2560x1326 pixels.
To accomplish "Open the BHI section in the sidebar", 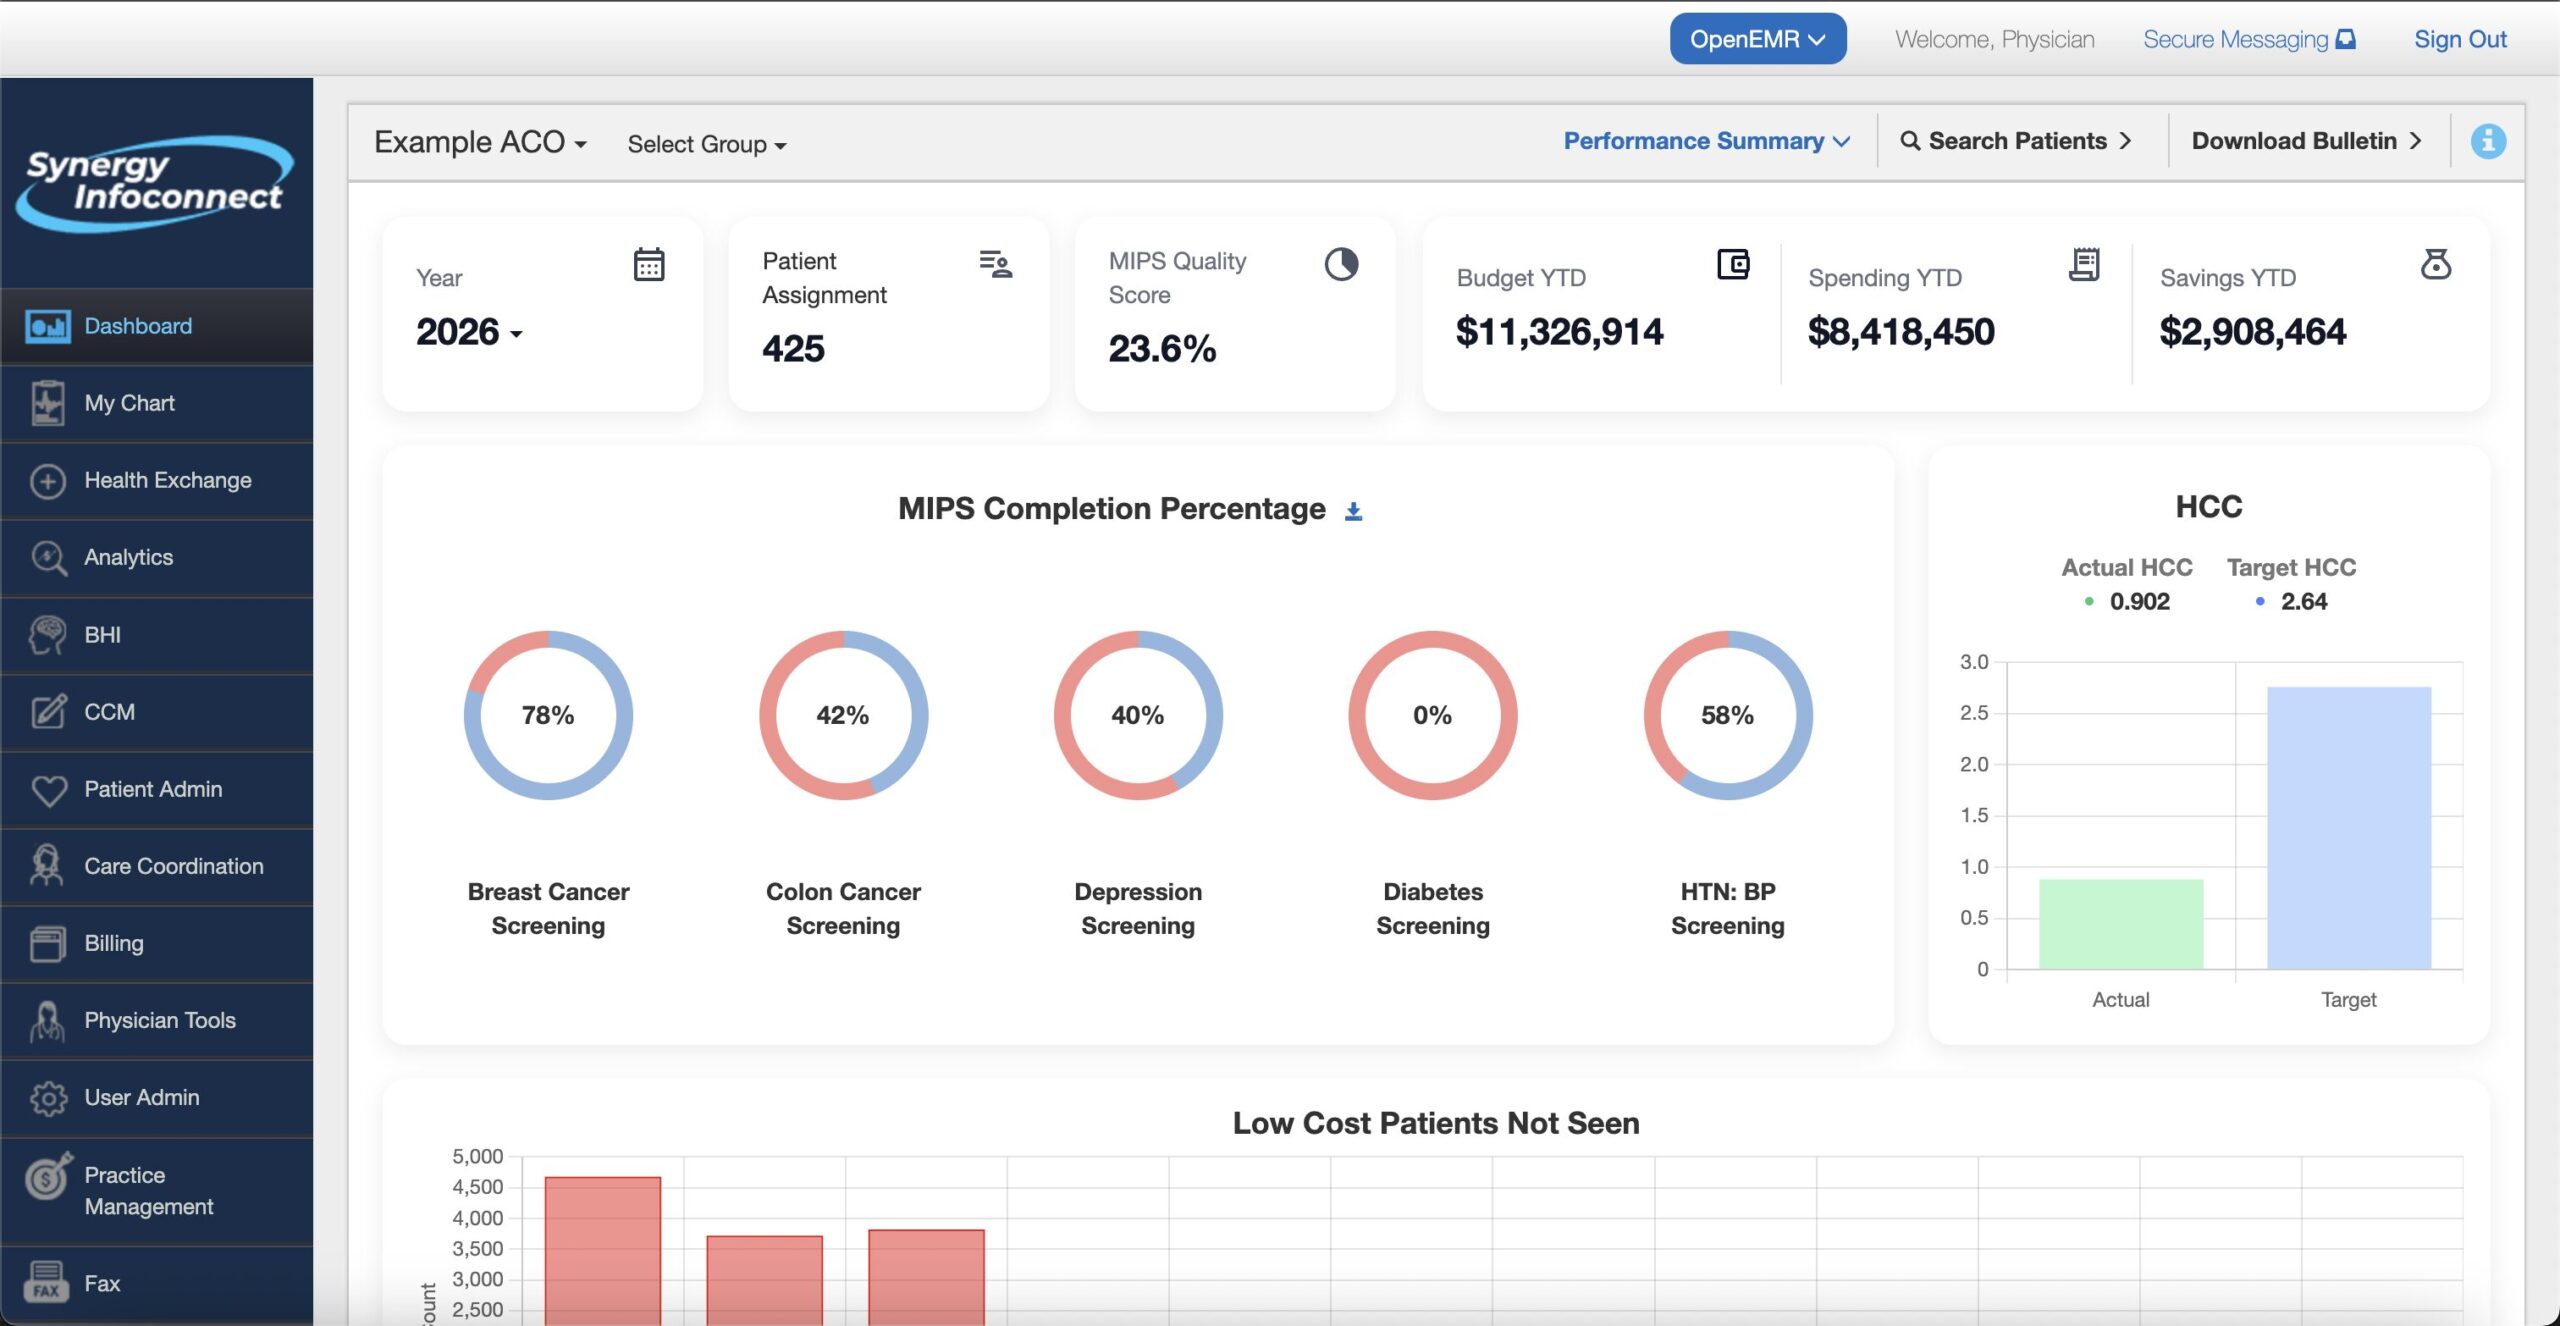I will click(102, 634).
